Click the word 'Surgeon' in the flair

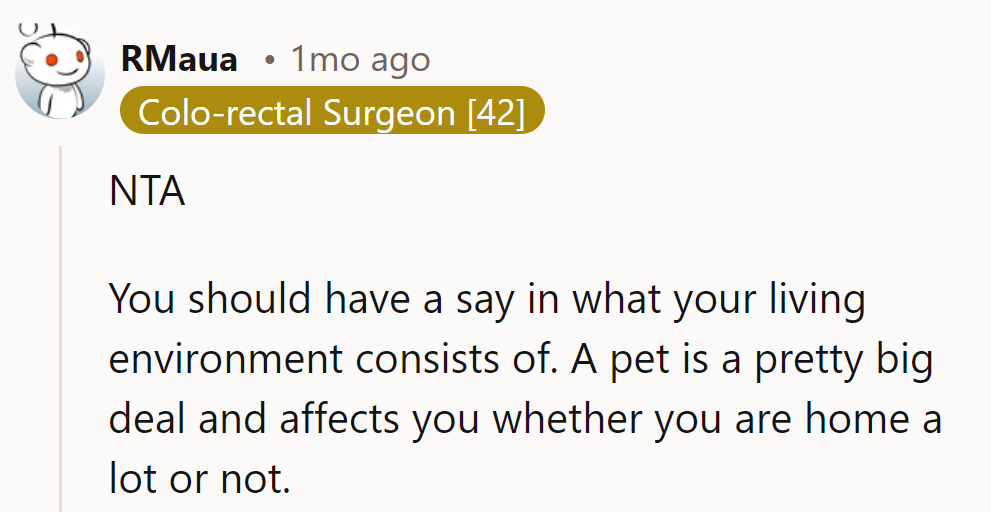389,113
